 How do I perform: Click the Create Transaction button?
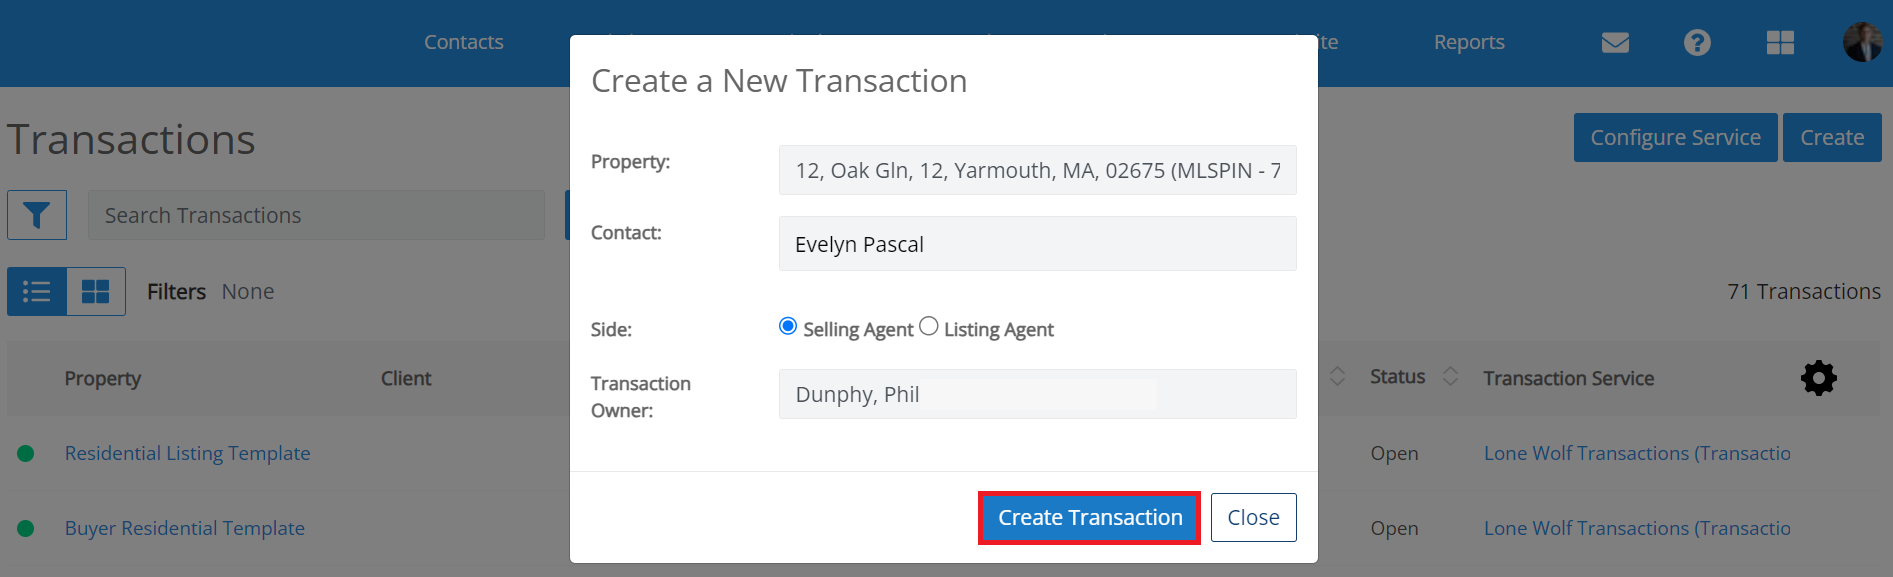(x=1089, y=517)
